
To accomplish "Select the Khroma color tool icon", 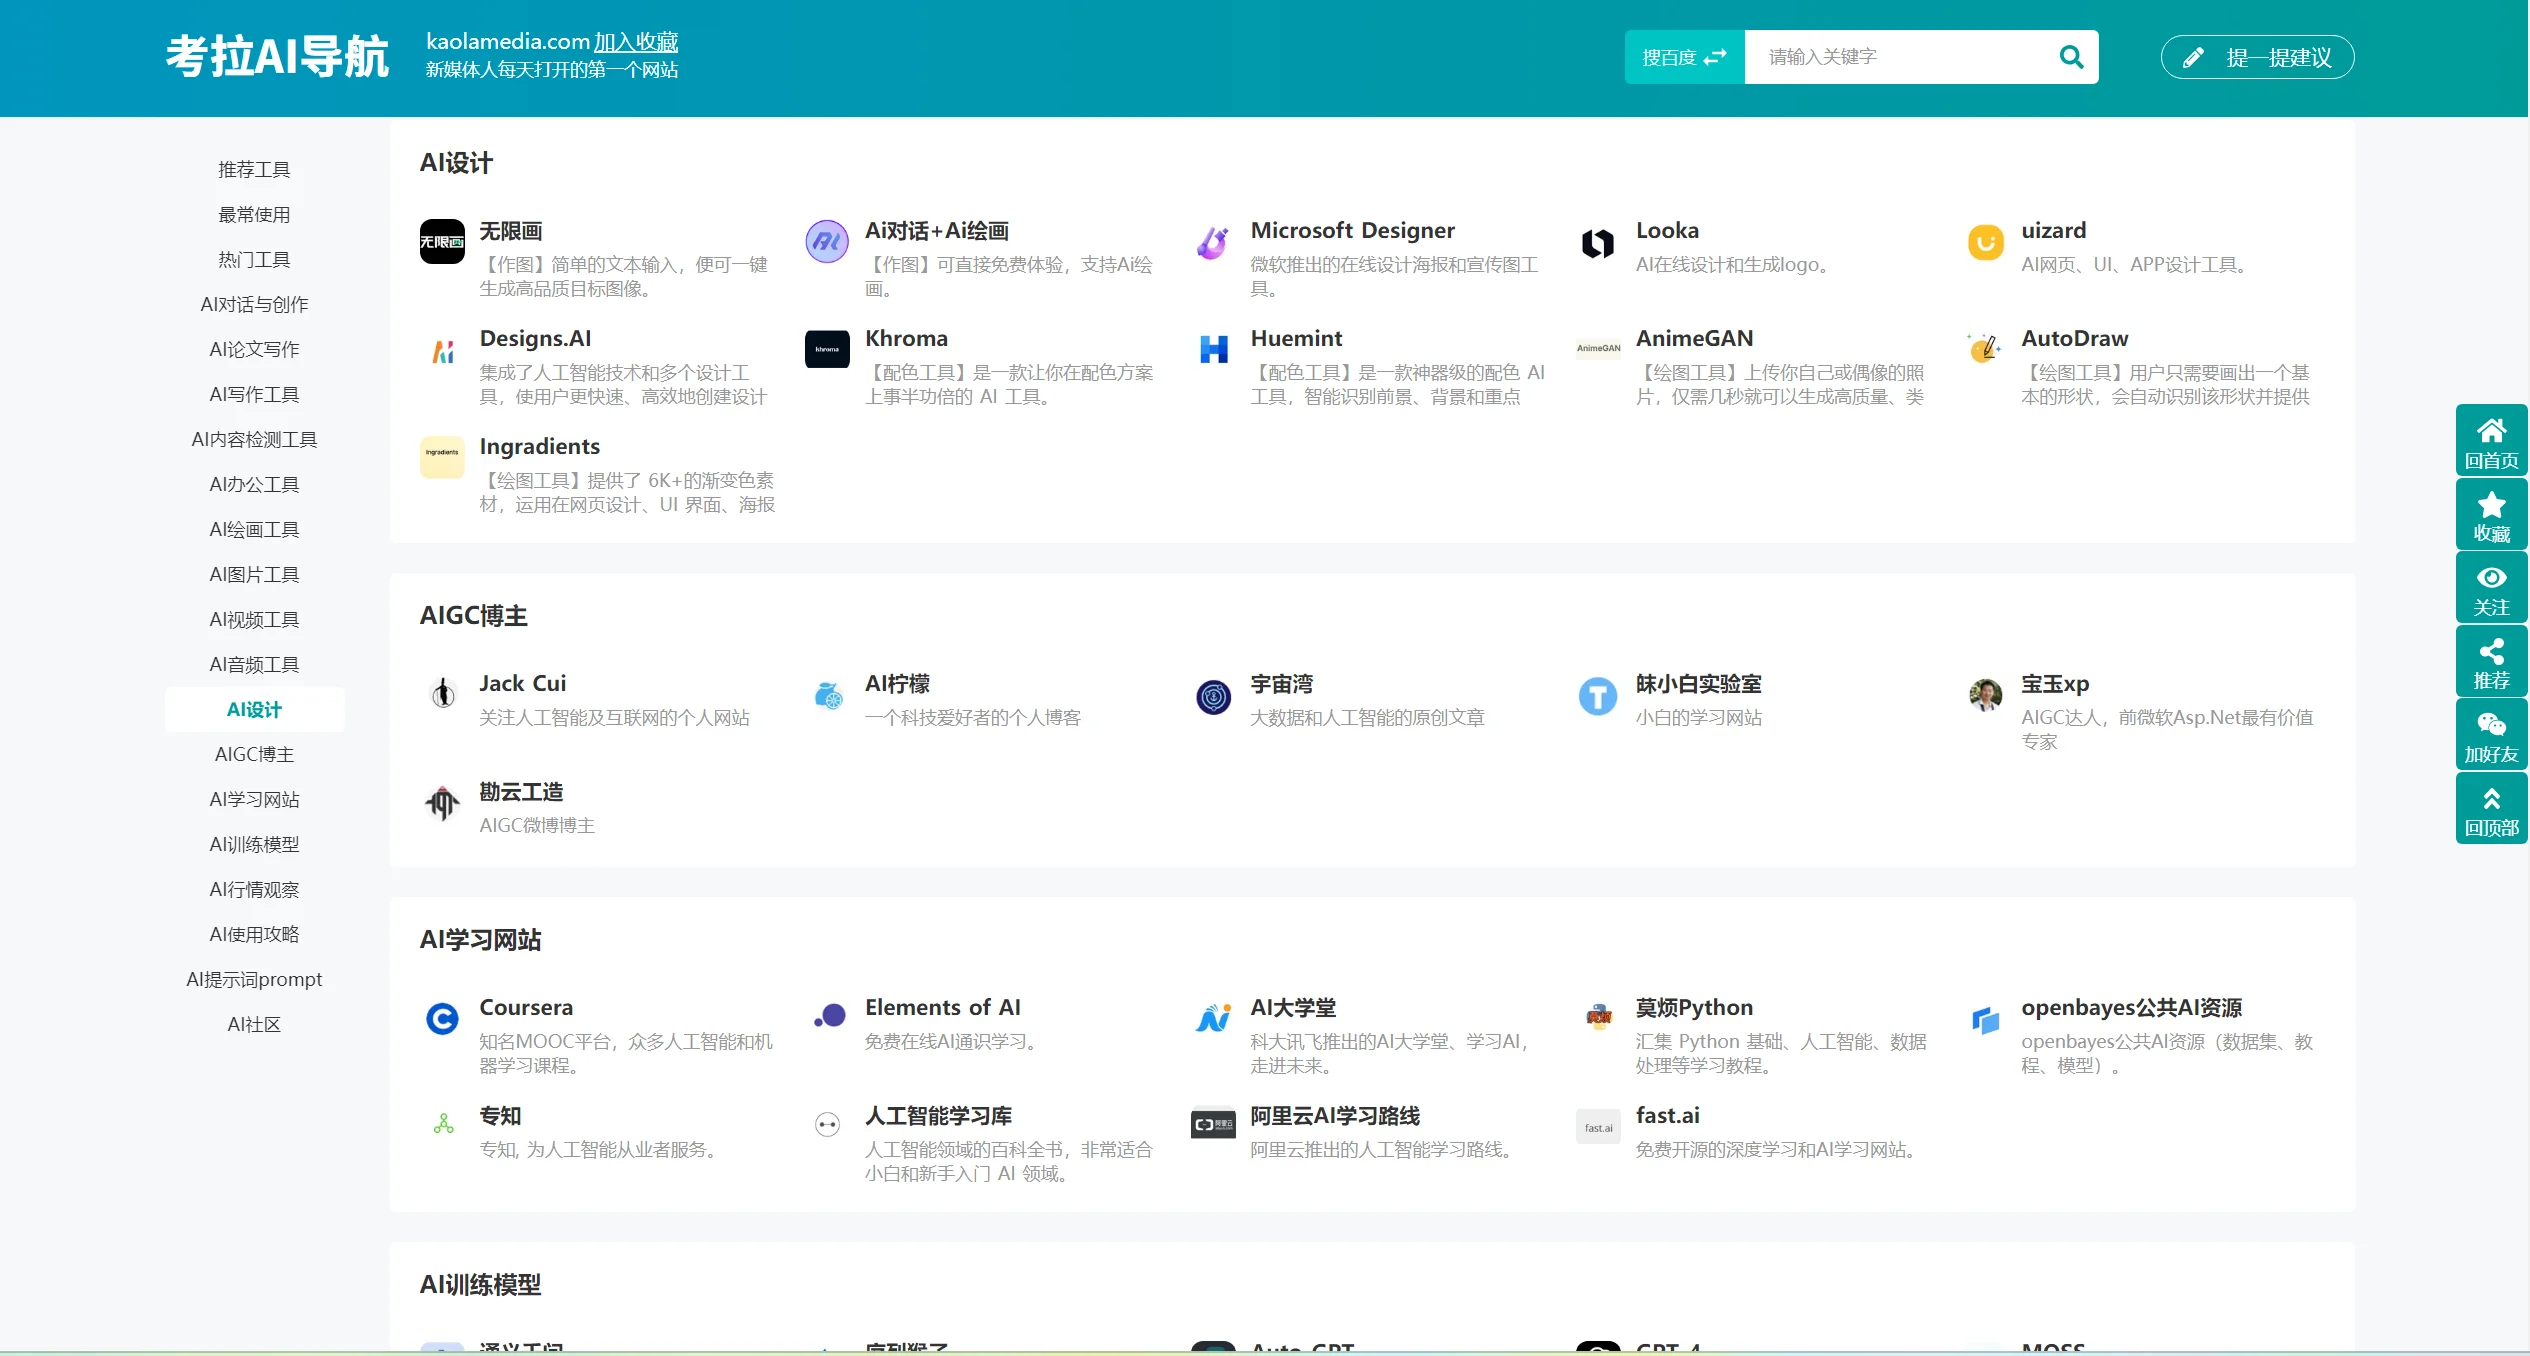I will (827, 350).
